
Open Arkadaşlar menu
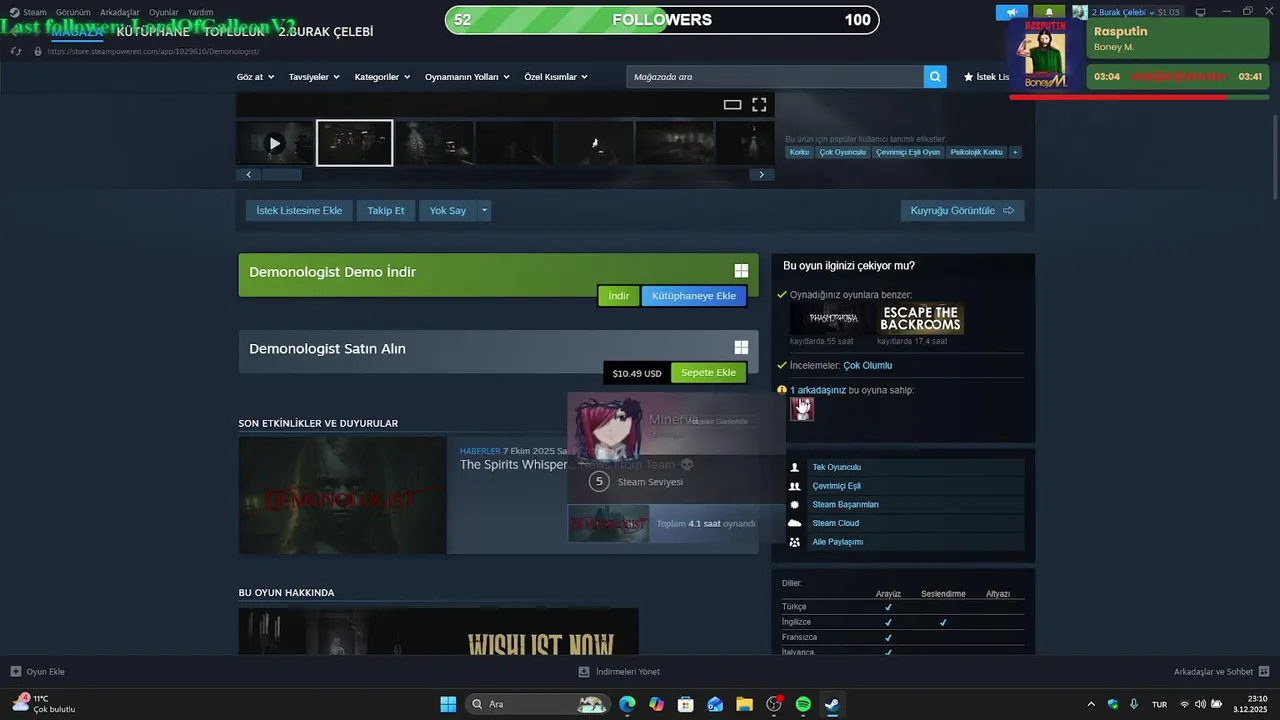pos(120,12)
